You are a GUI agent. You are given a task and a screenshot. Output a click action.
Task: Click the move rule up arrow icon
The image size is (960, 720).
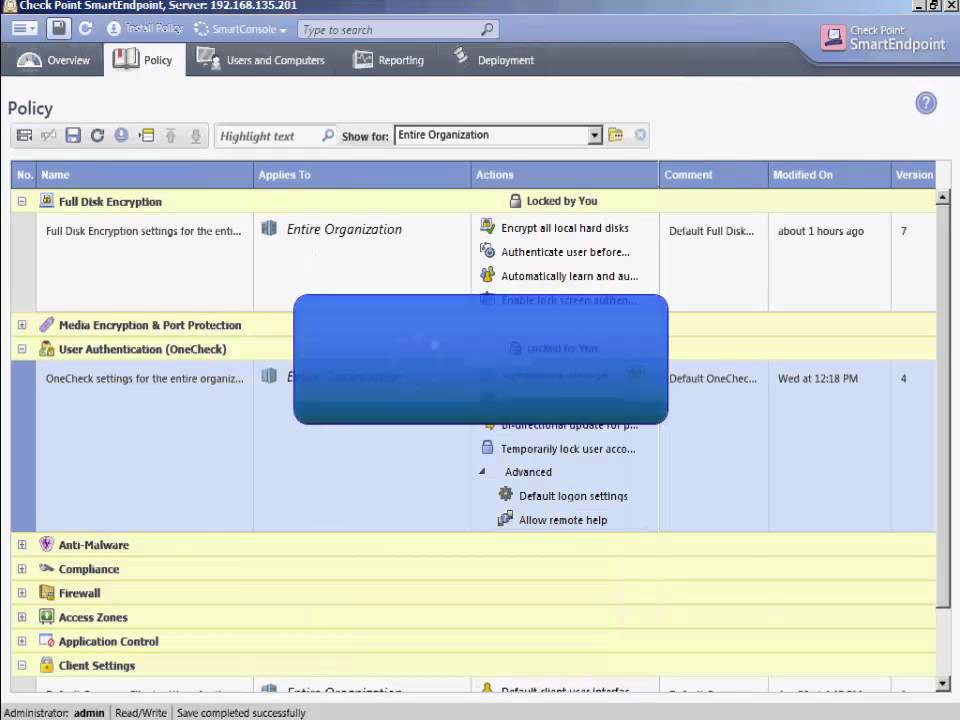171,135
